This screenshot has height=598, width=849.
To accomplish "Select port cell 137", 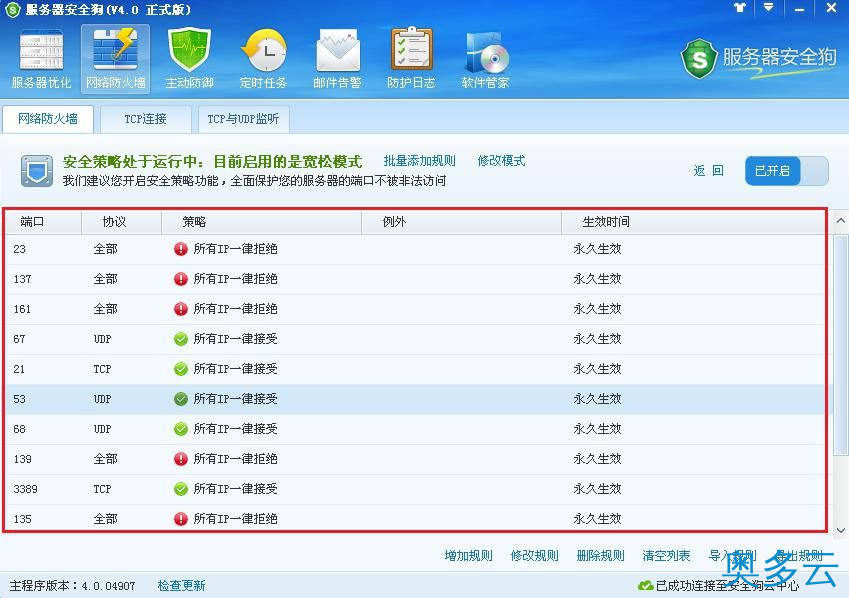I will [22, 279].
